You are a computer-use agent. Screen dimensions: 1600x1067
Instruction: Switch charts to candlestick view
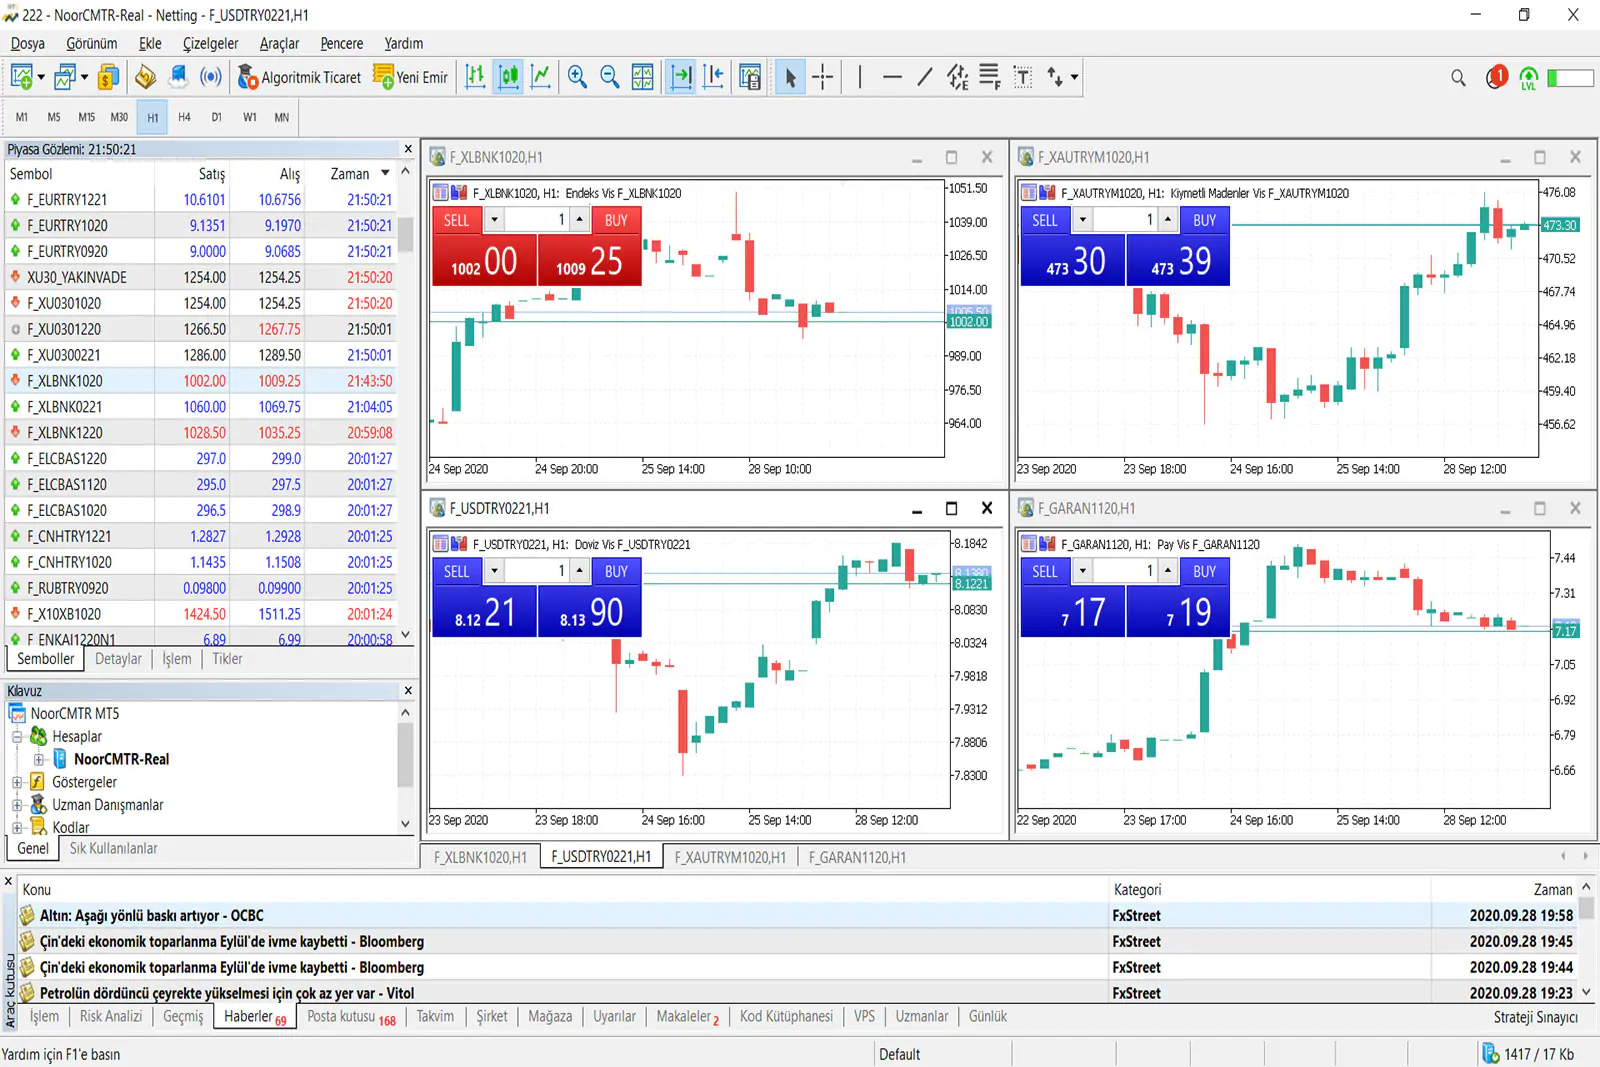(508, 77)
